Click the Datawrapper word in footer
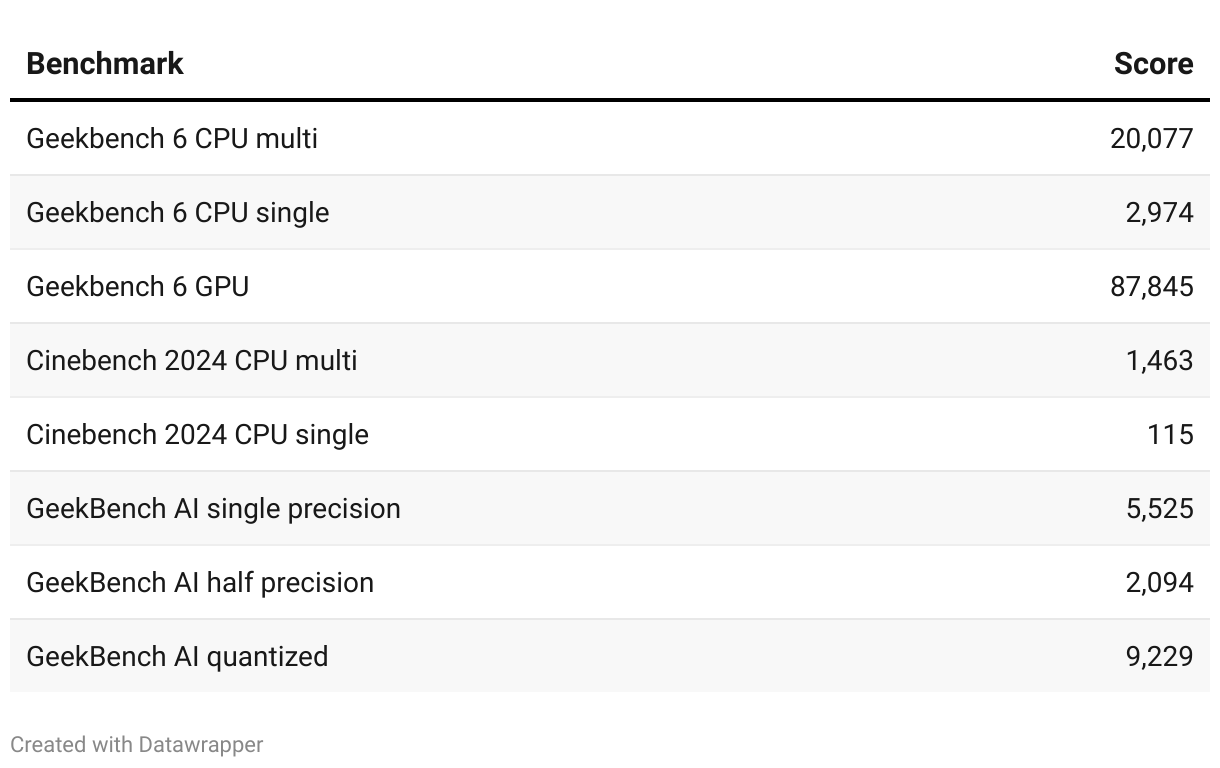 [201, 745]
